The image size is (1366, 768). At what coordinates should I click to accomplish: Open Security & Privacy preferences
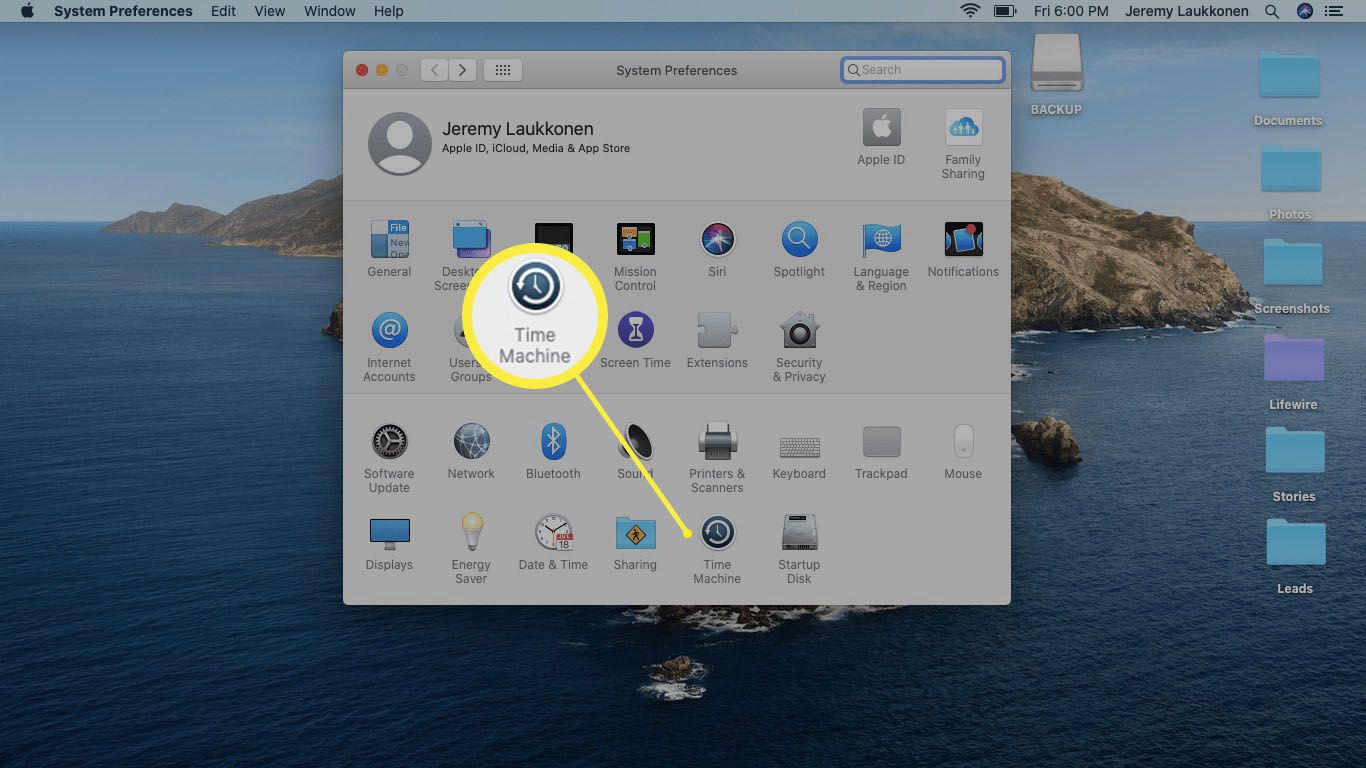[x=799, y=329]
